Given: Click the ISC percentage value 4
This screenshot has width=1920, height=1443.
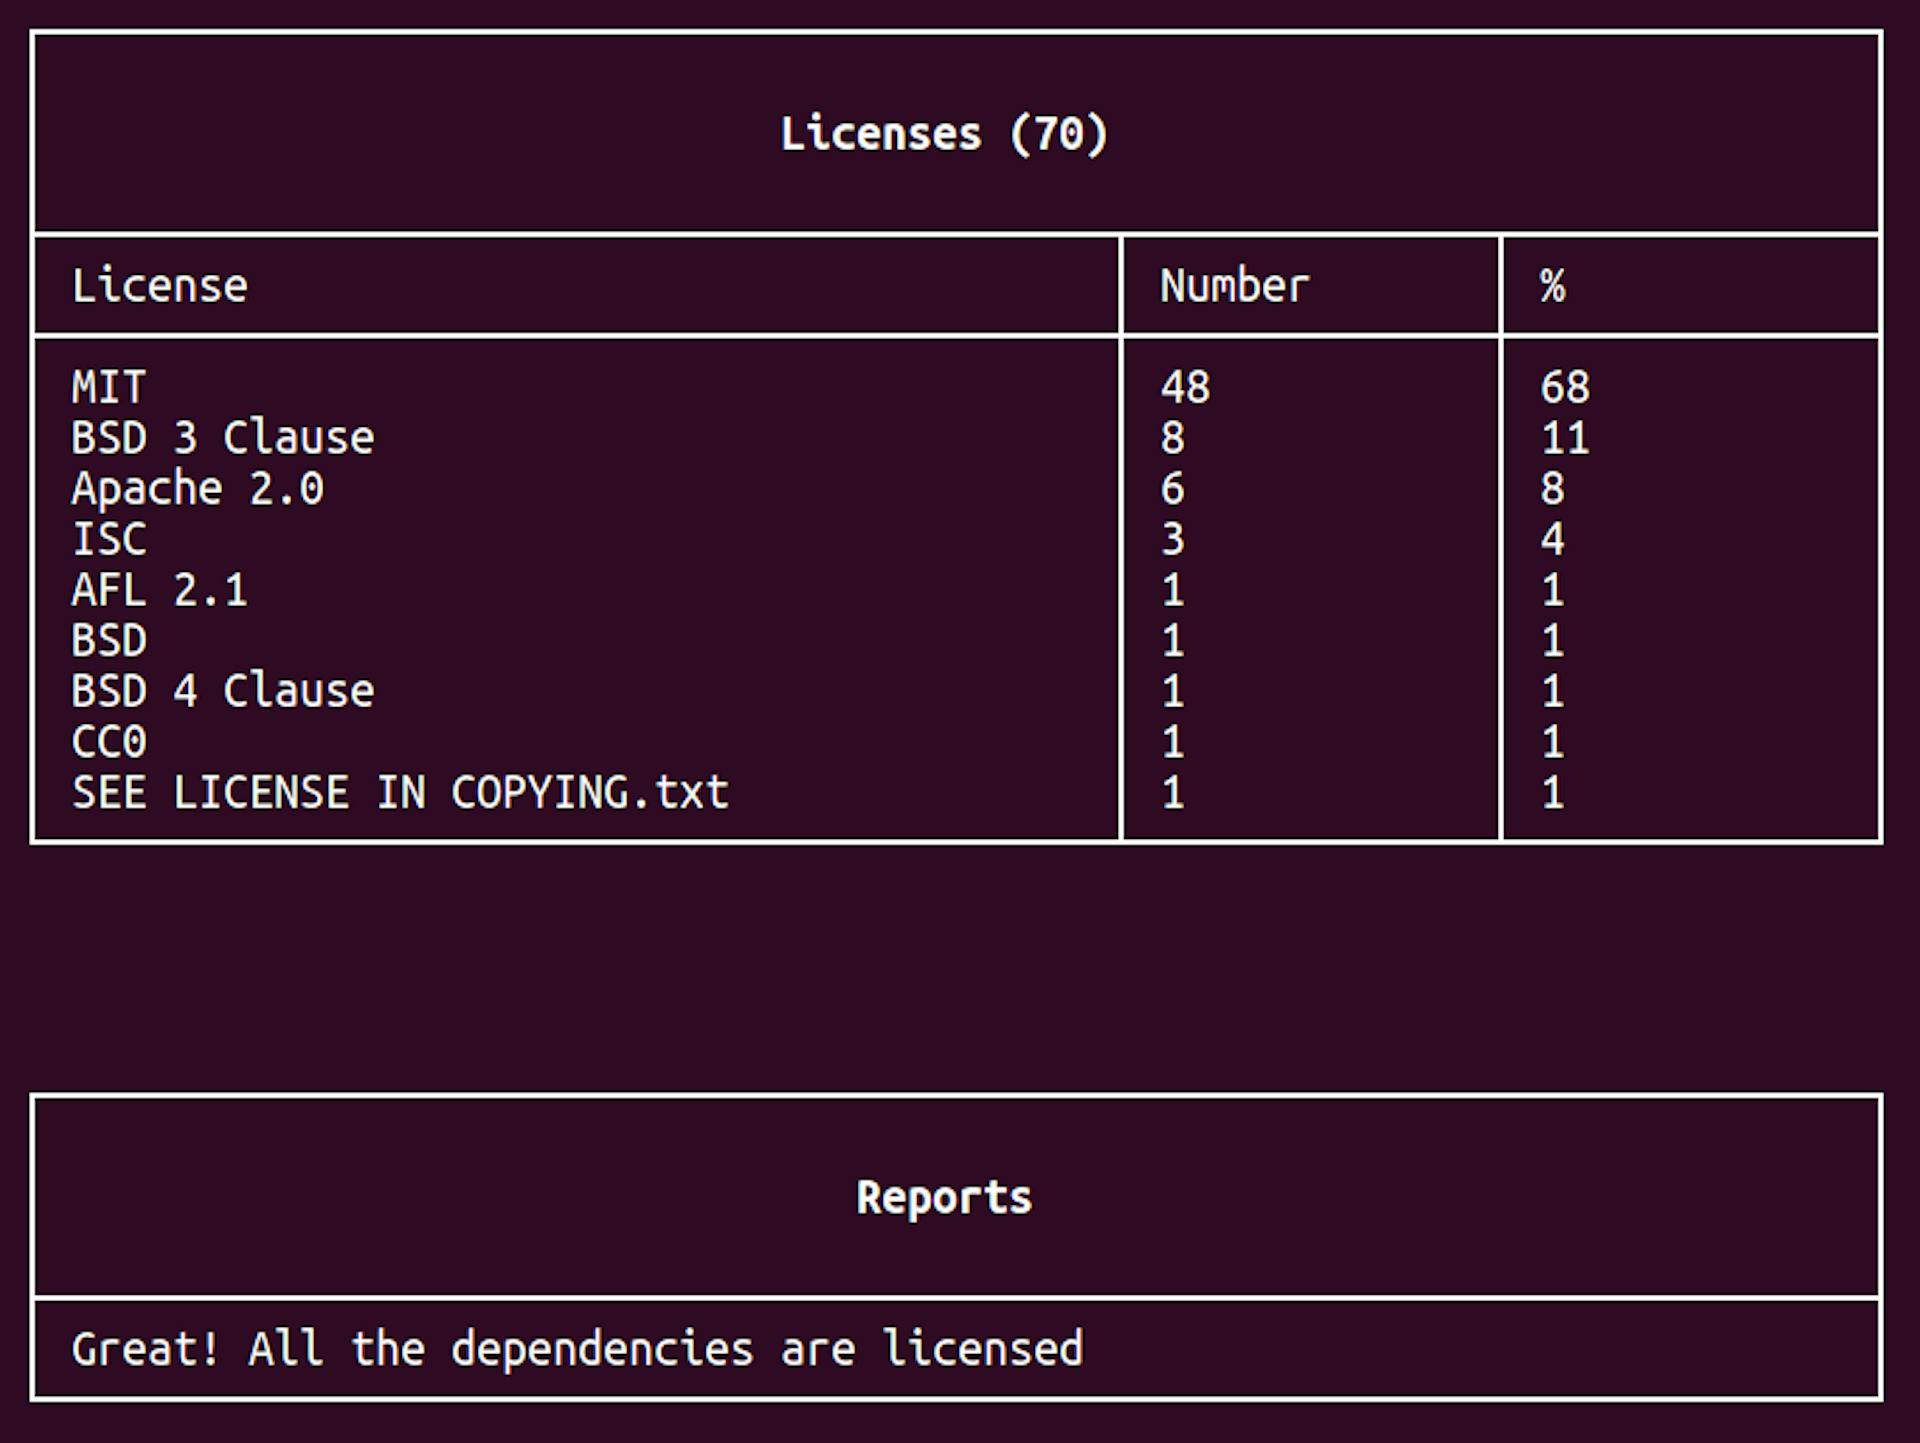Looking at the screenshot, I should [1552, 539].
